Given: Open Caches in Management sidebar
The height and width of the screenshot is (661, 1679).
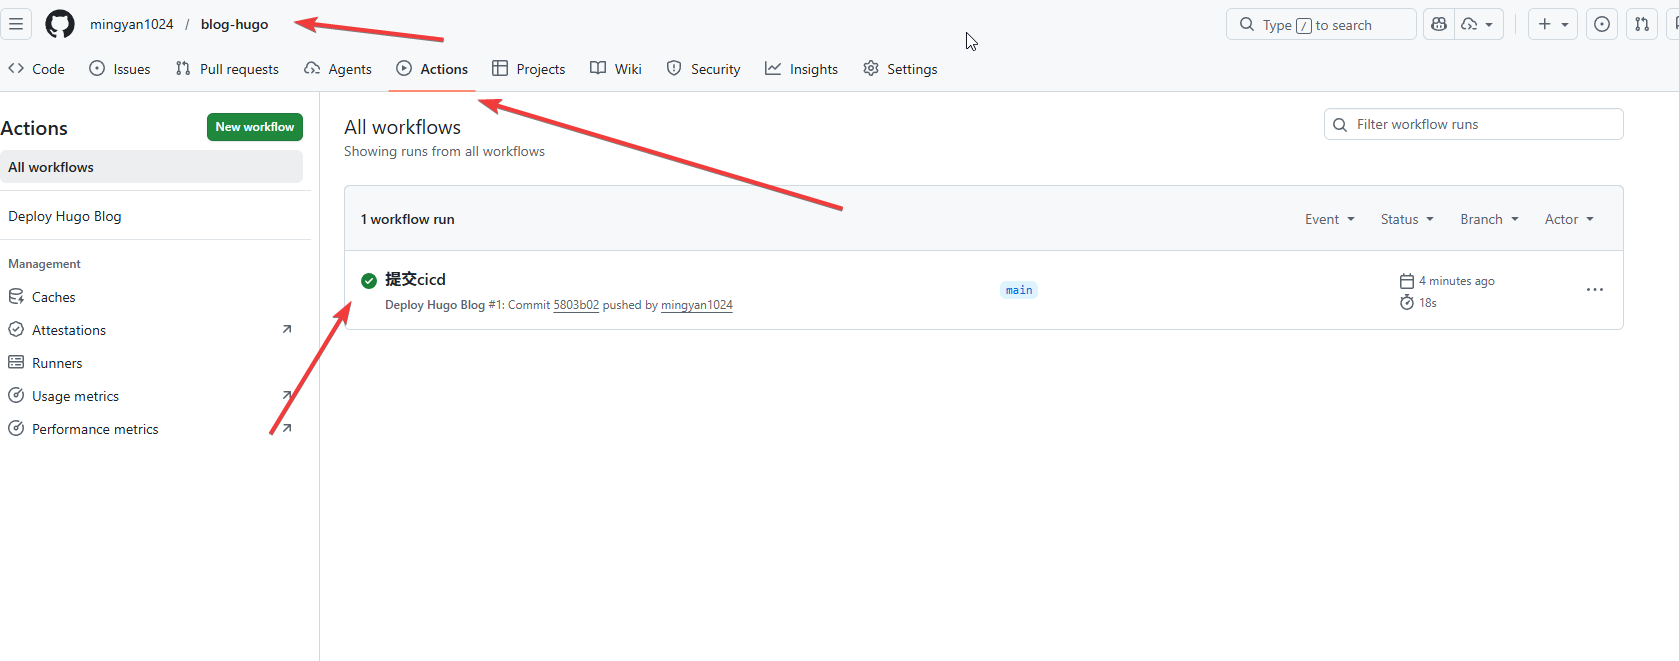Looking at the screenshot, I should pyautogui.click(x=53, y=297).
